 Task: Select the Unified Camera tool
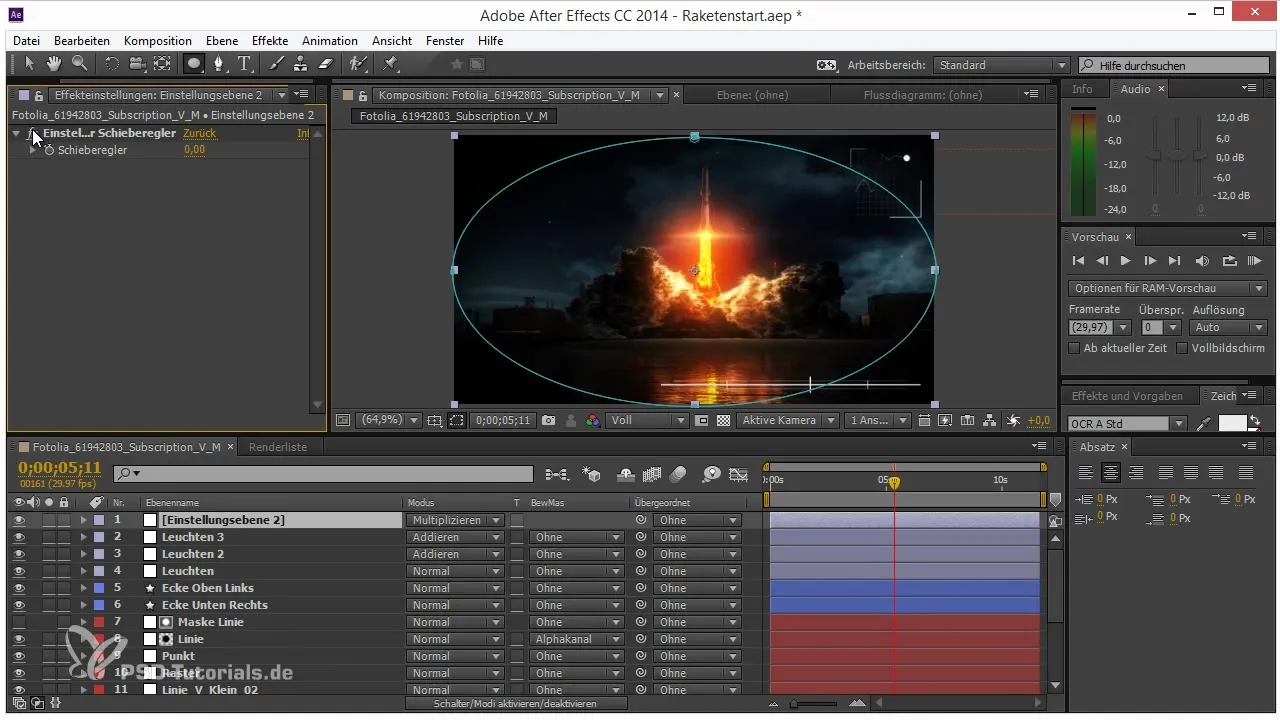pyautogui.click(x=137, y=64)
